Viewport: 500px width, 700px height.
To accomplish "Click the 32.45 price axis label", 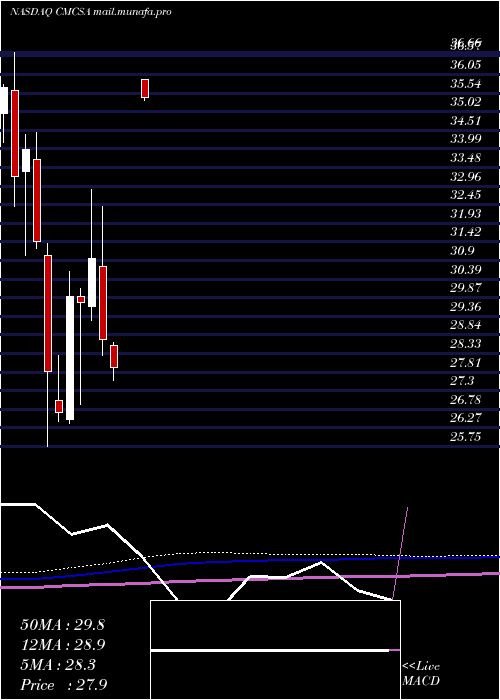I will 465,195.
